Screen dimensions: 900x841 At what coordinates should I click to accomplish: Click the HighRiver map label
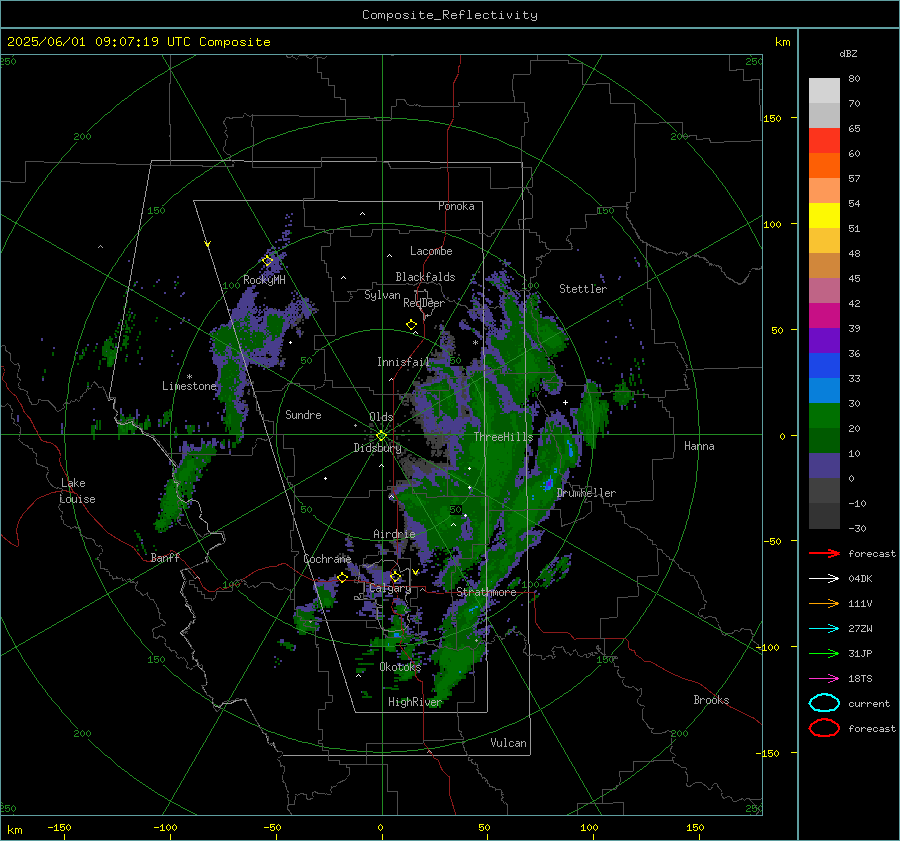coord(415,702)
